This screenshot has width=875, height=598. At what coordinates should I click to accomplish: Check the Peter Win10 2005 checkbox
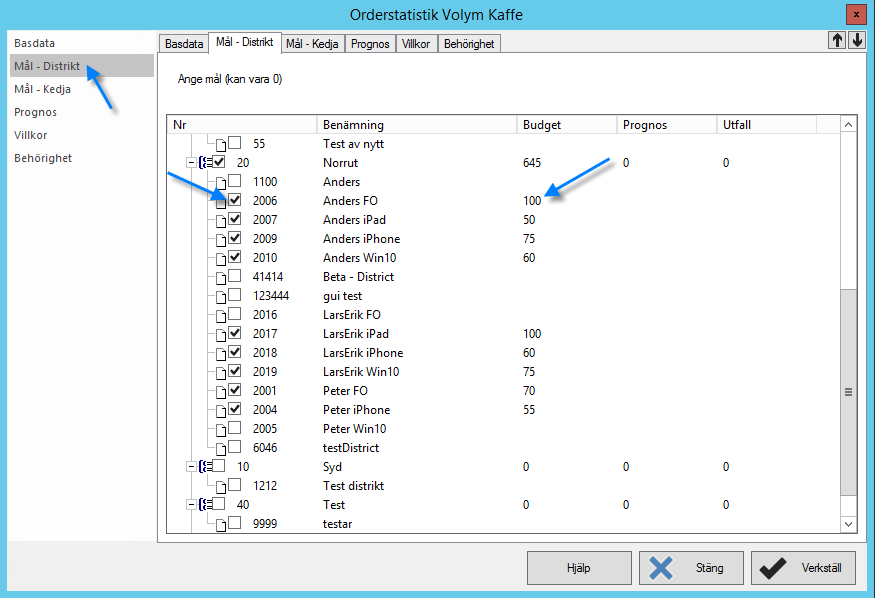tap(234, 427)
